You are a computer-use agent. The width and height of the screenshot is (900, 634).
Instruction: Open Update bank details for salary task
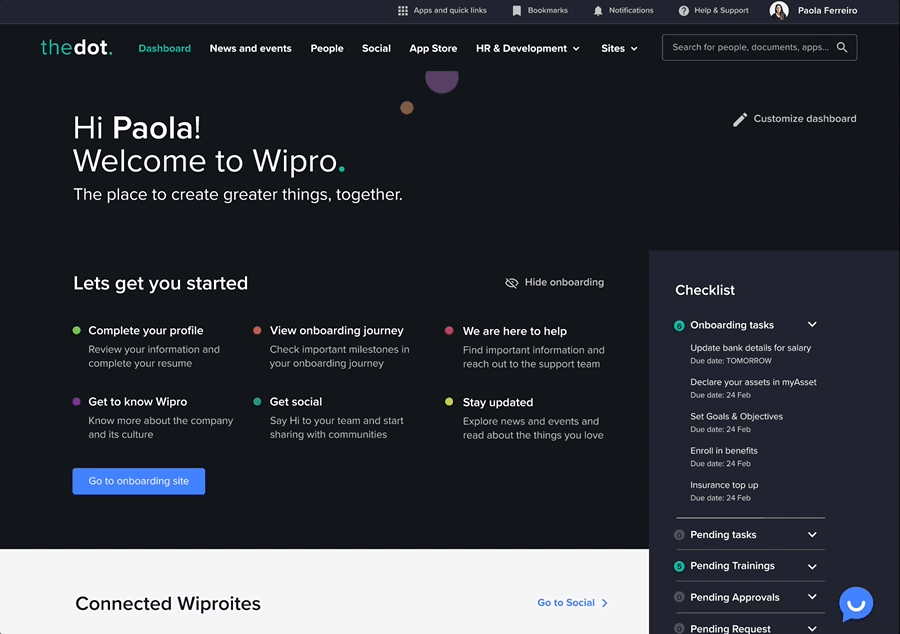pos(751,348)
